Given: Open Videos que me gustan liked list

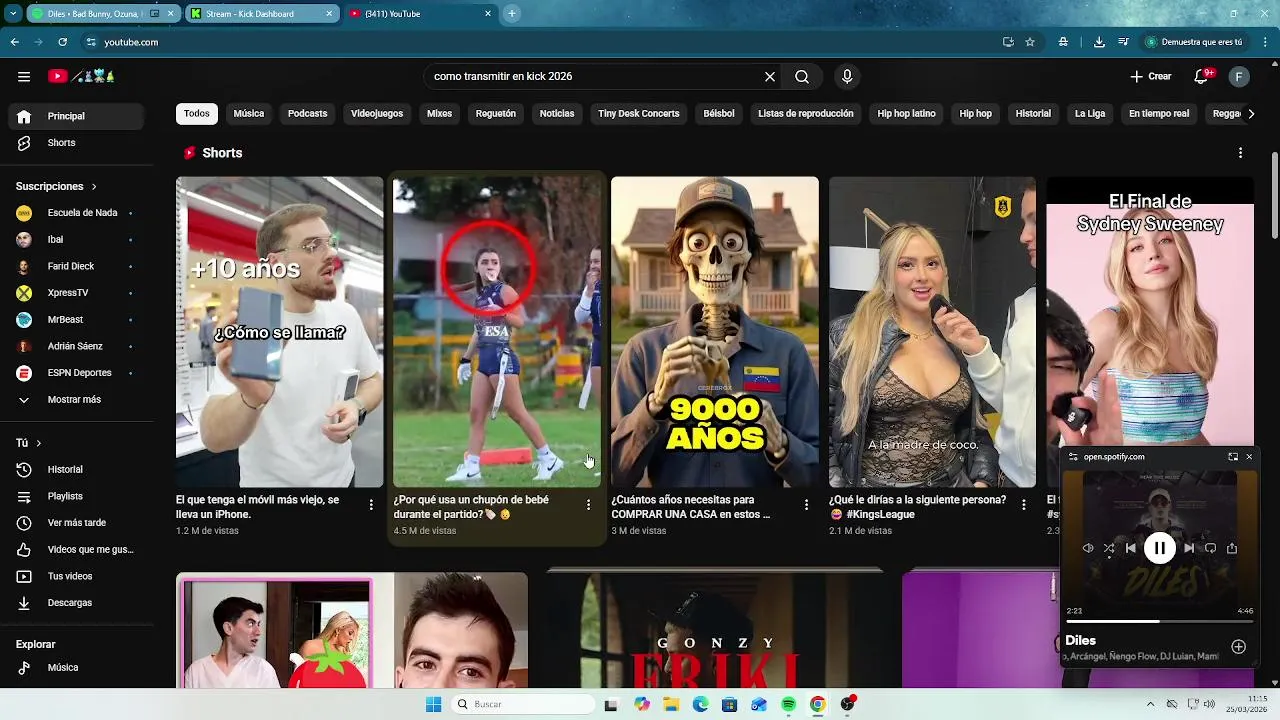Looking at the screenshot, I should [74, 550].
